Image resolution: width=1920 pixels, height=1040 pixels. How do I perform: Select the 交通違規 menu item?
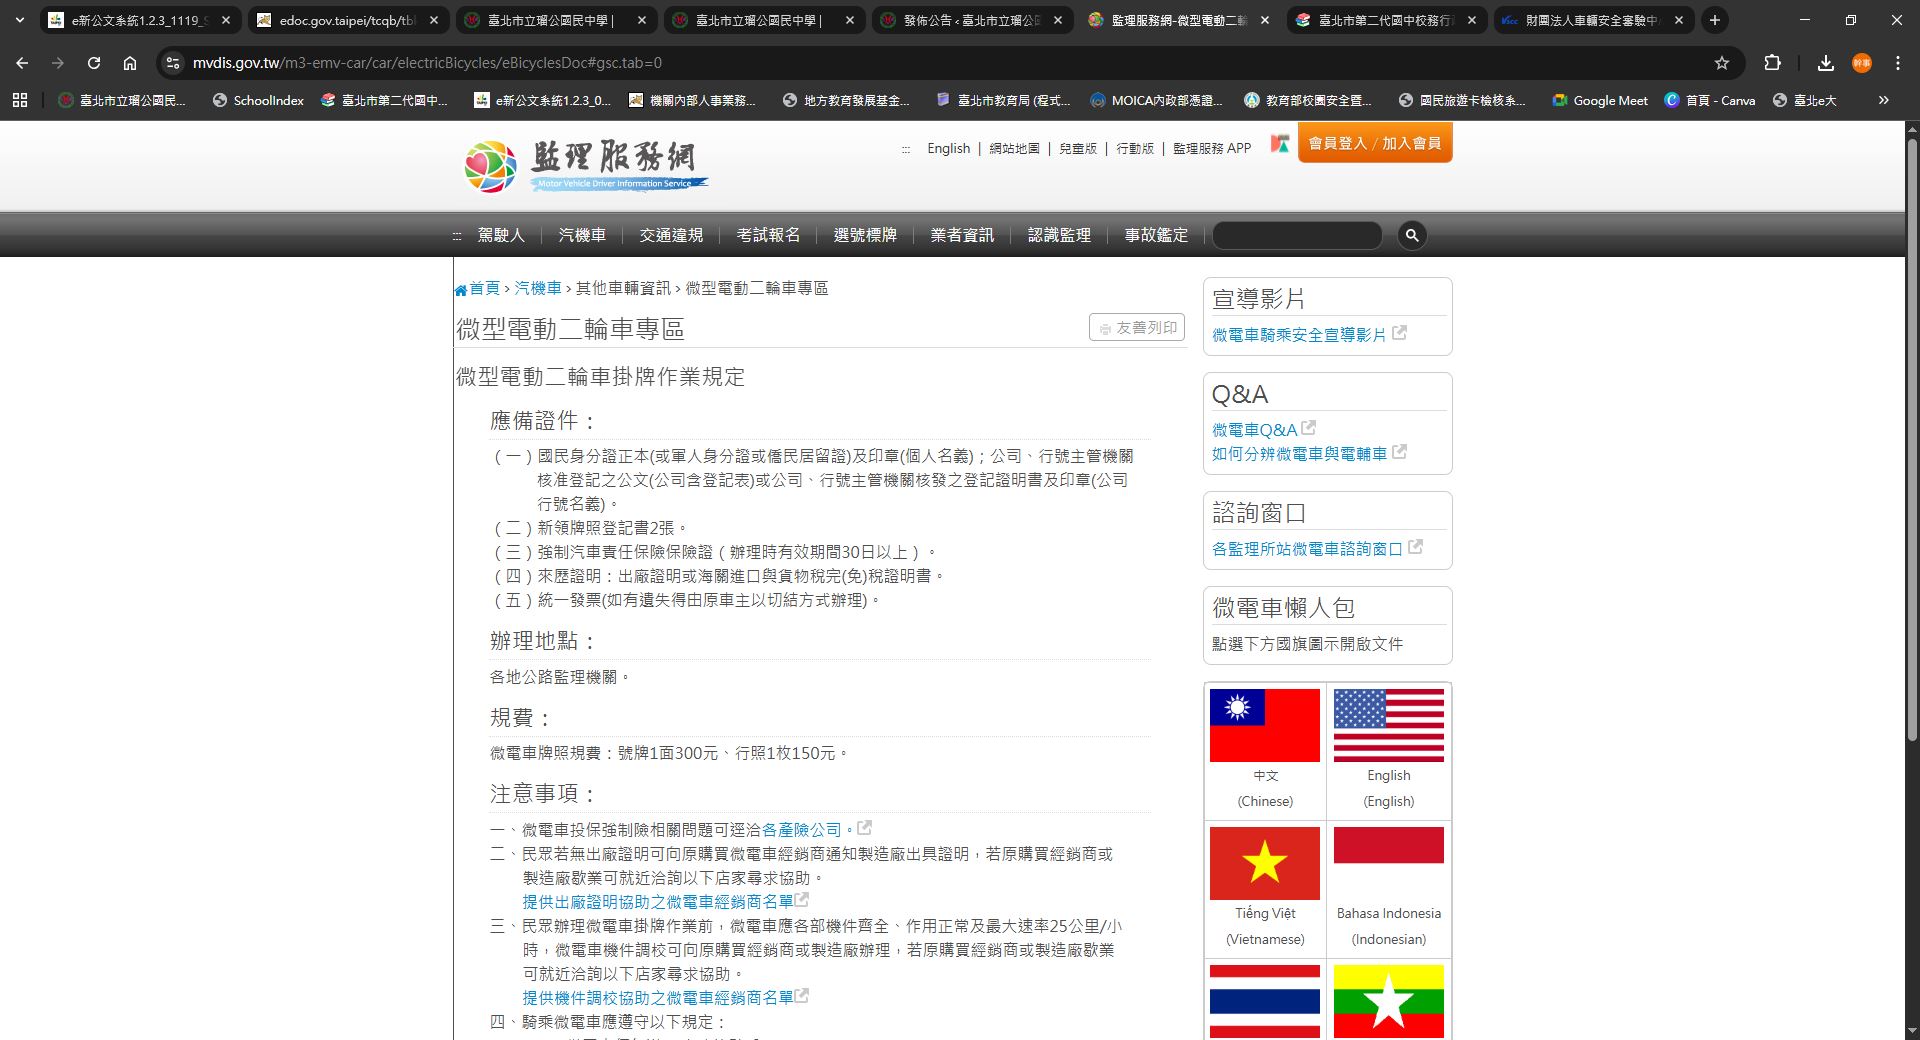[x=671, y=235]
